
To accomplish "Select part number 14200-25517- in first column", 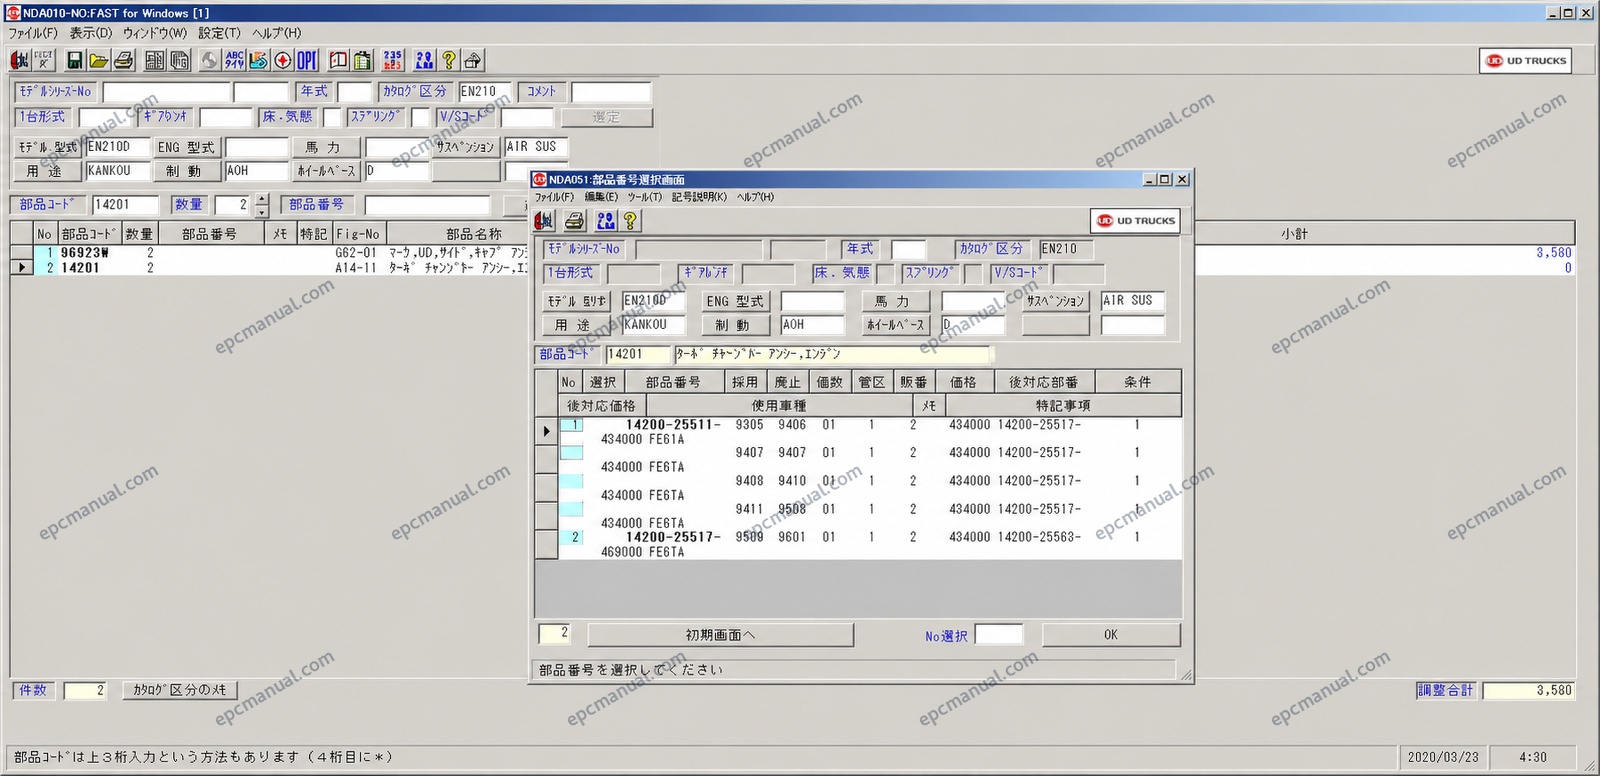I will [x=673, y=537].
